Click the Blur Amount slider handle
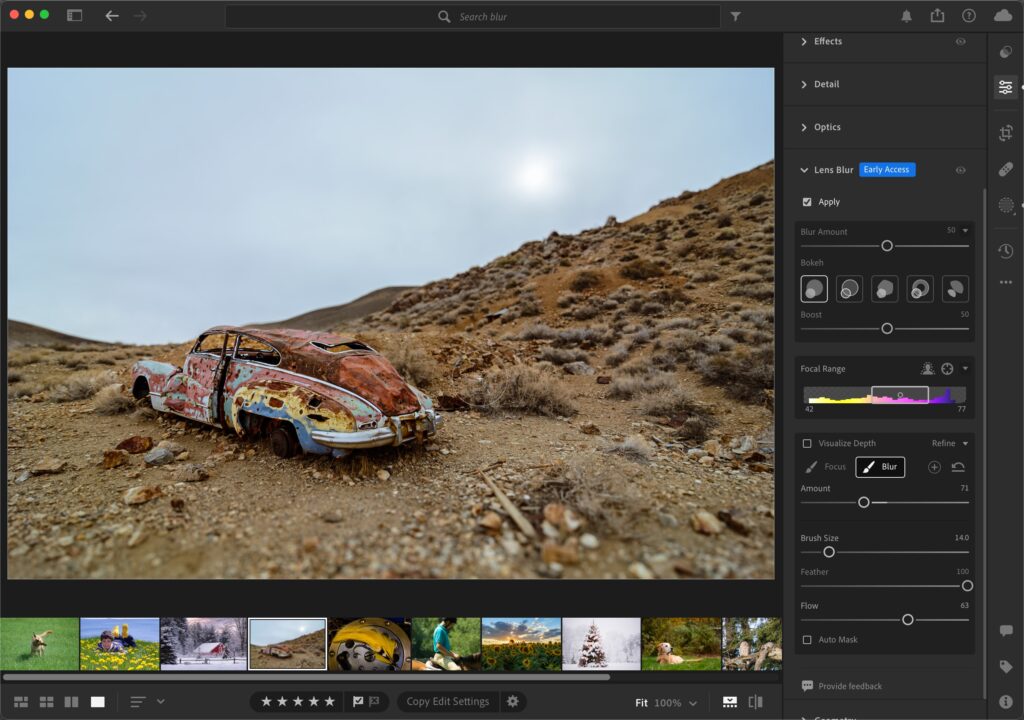 click(x=887, y=246)
